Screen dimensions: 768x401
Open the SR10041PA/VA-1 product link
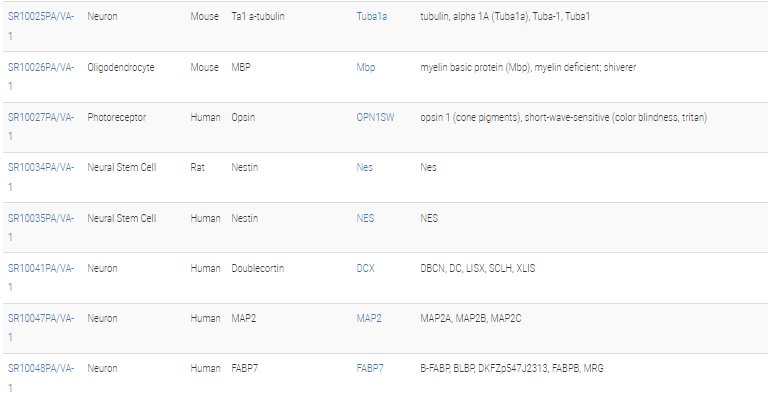pos(41,278)
